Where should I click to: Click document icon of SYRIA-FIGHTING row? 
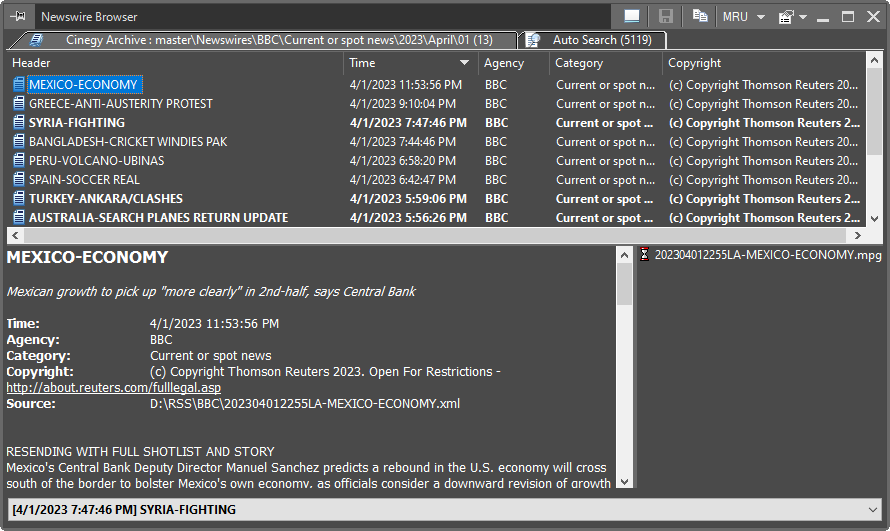coord(19,123)
